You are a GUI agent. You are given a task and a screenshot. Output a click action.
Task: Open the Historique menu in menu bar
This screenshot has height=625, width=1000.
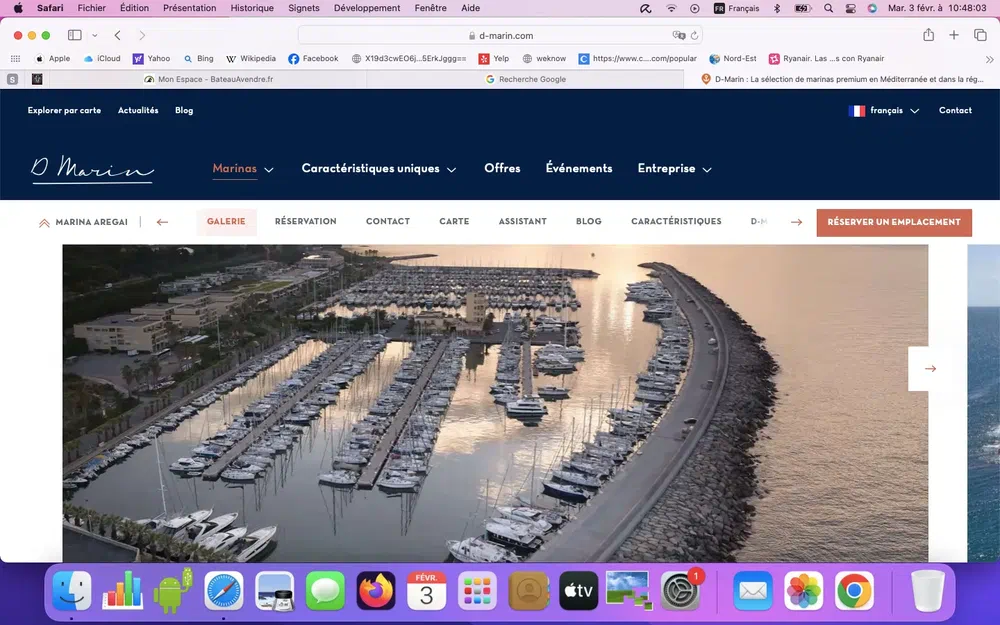coord(252,8)
